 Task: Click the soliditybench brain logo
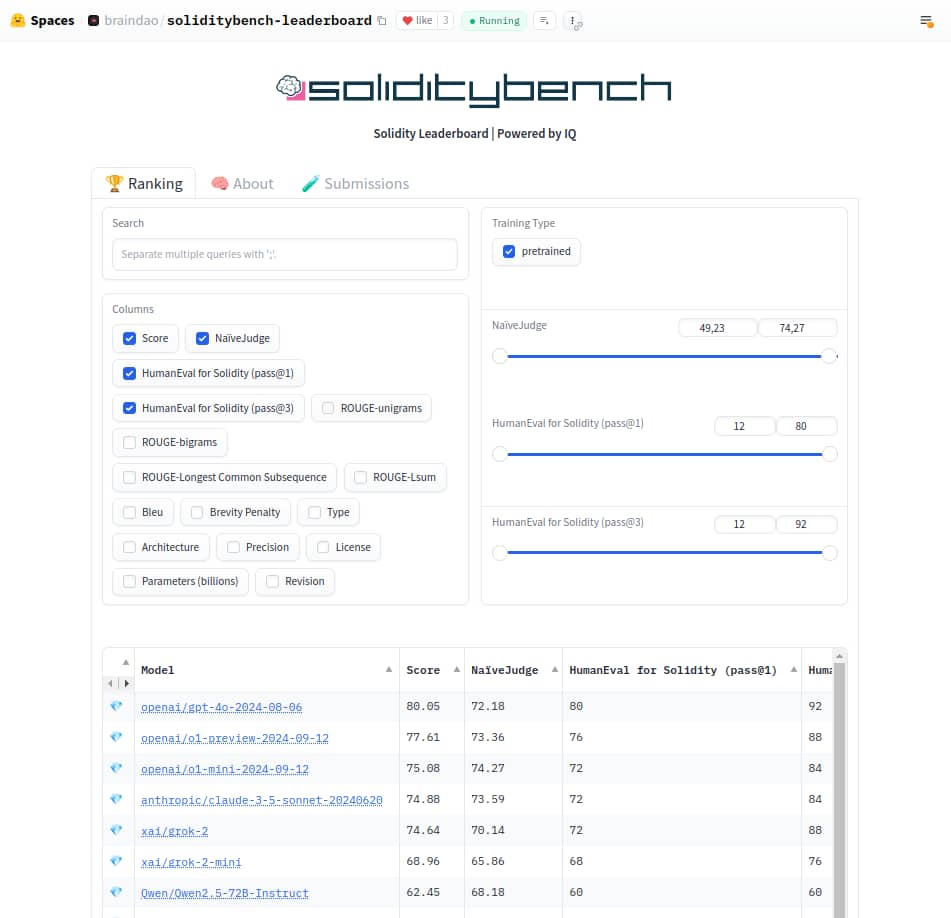290,87
